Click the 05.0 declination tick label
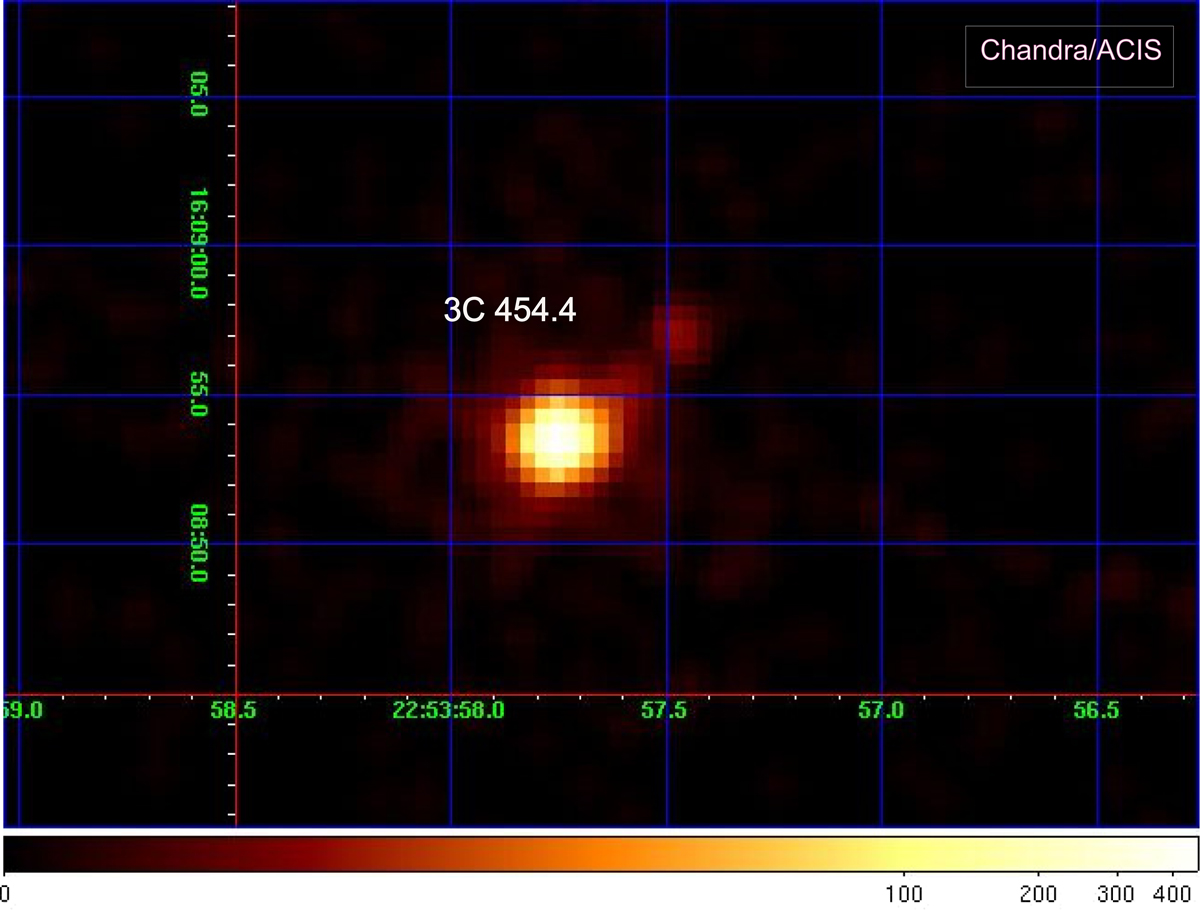The image size is (1200, 910). coord(198,99)
